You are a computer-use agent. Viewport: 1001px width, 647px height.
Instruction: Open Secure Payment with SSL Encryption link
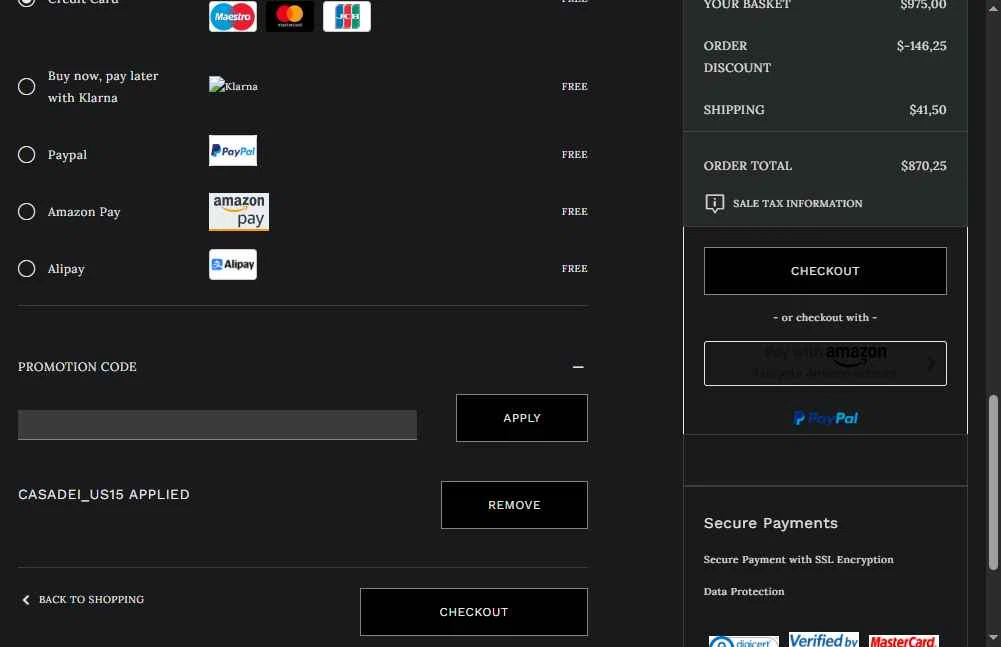pyautogui.click(x=798, y=559)
